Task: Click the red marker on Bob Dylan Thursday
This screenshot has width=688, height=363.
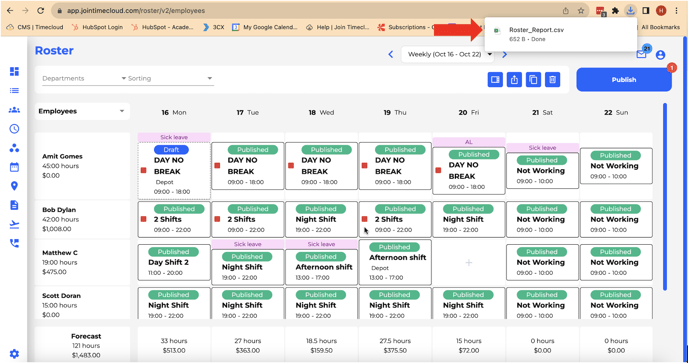Action: pos(365,219)
